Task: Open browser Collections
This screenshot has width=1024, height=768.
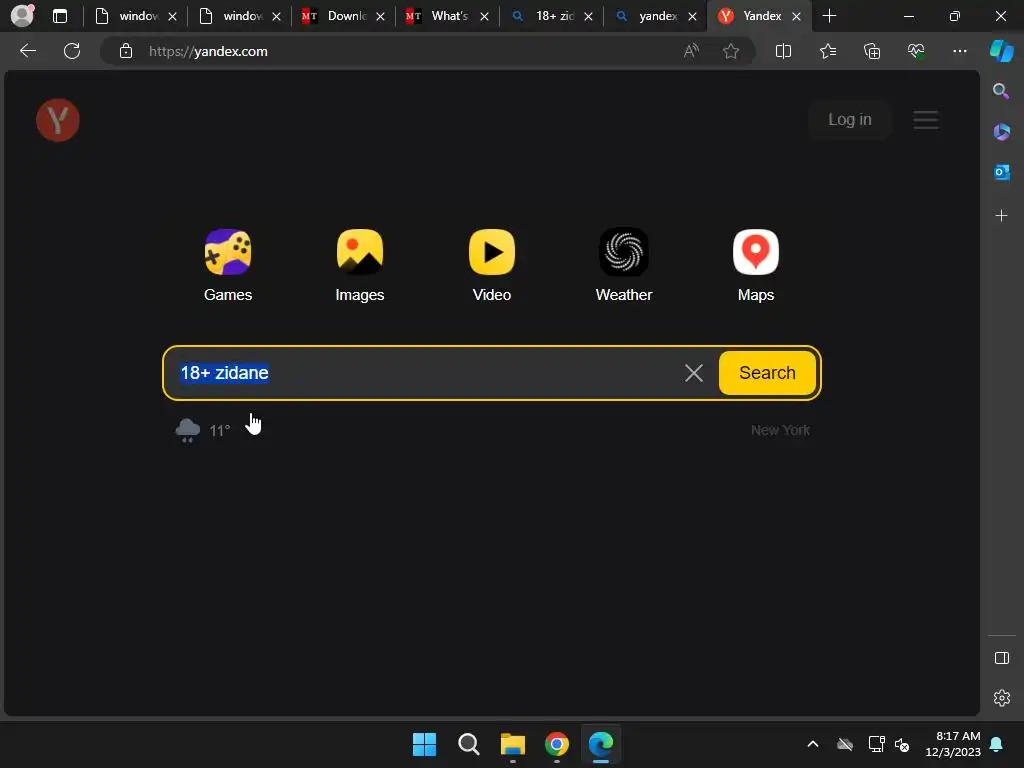Action: tap(872, 51)
